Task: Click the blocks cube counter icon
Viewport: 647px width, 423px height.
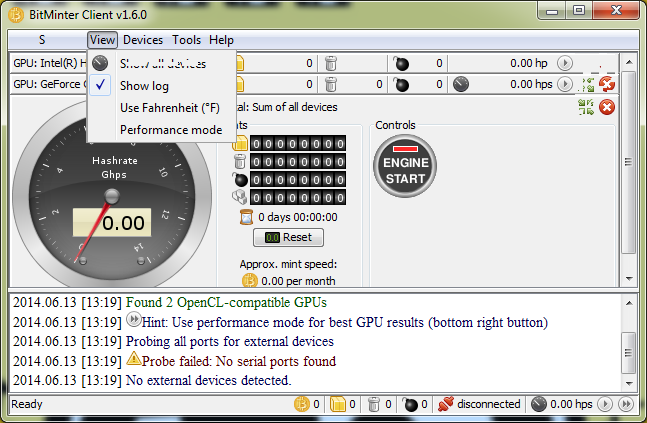Action: coord(240,197)
